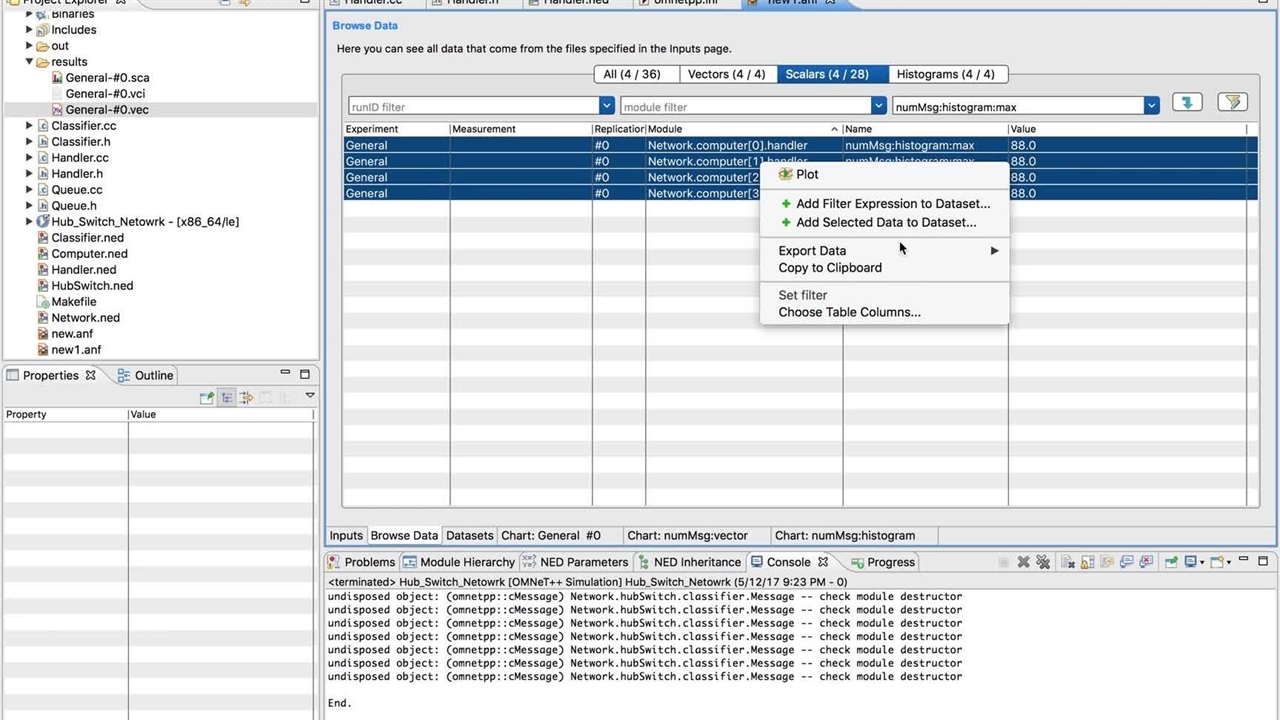Image resolution: width=1280 pixels, height=720 pixels.
Task: Toggle Show Categories in the Properties panel
Action: (227, 397)
